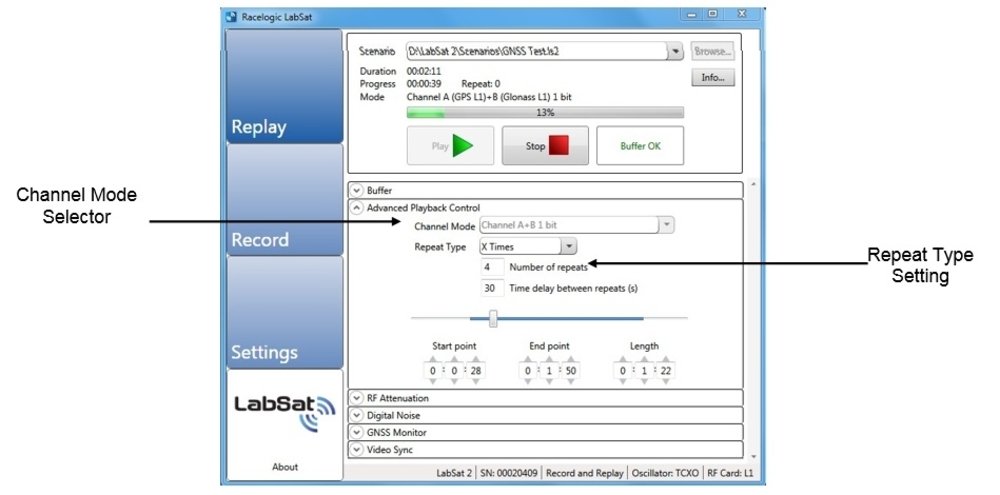Expand the RF Attenuation section

[x=356, y=398]
